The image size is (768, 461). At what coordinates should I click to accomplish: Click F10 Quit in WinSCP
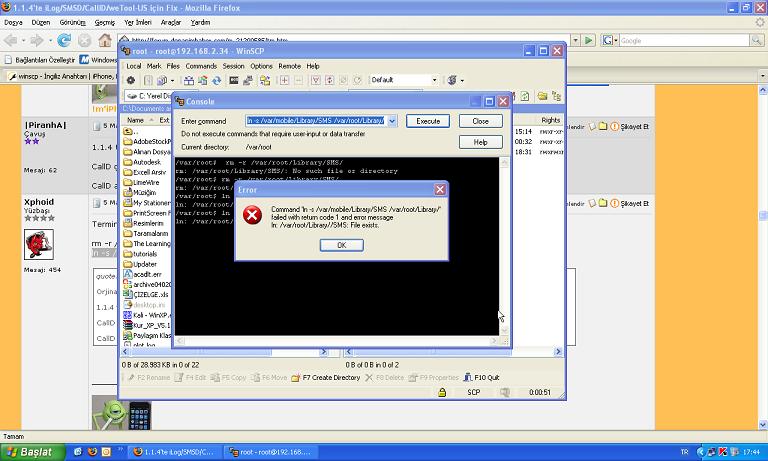[x=481, y=377]
